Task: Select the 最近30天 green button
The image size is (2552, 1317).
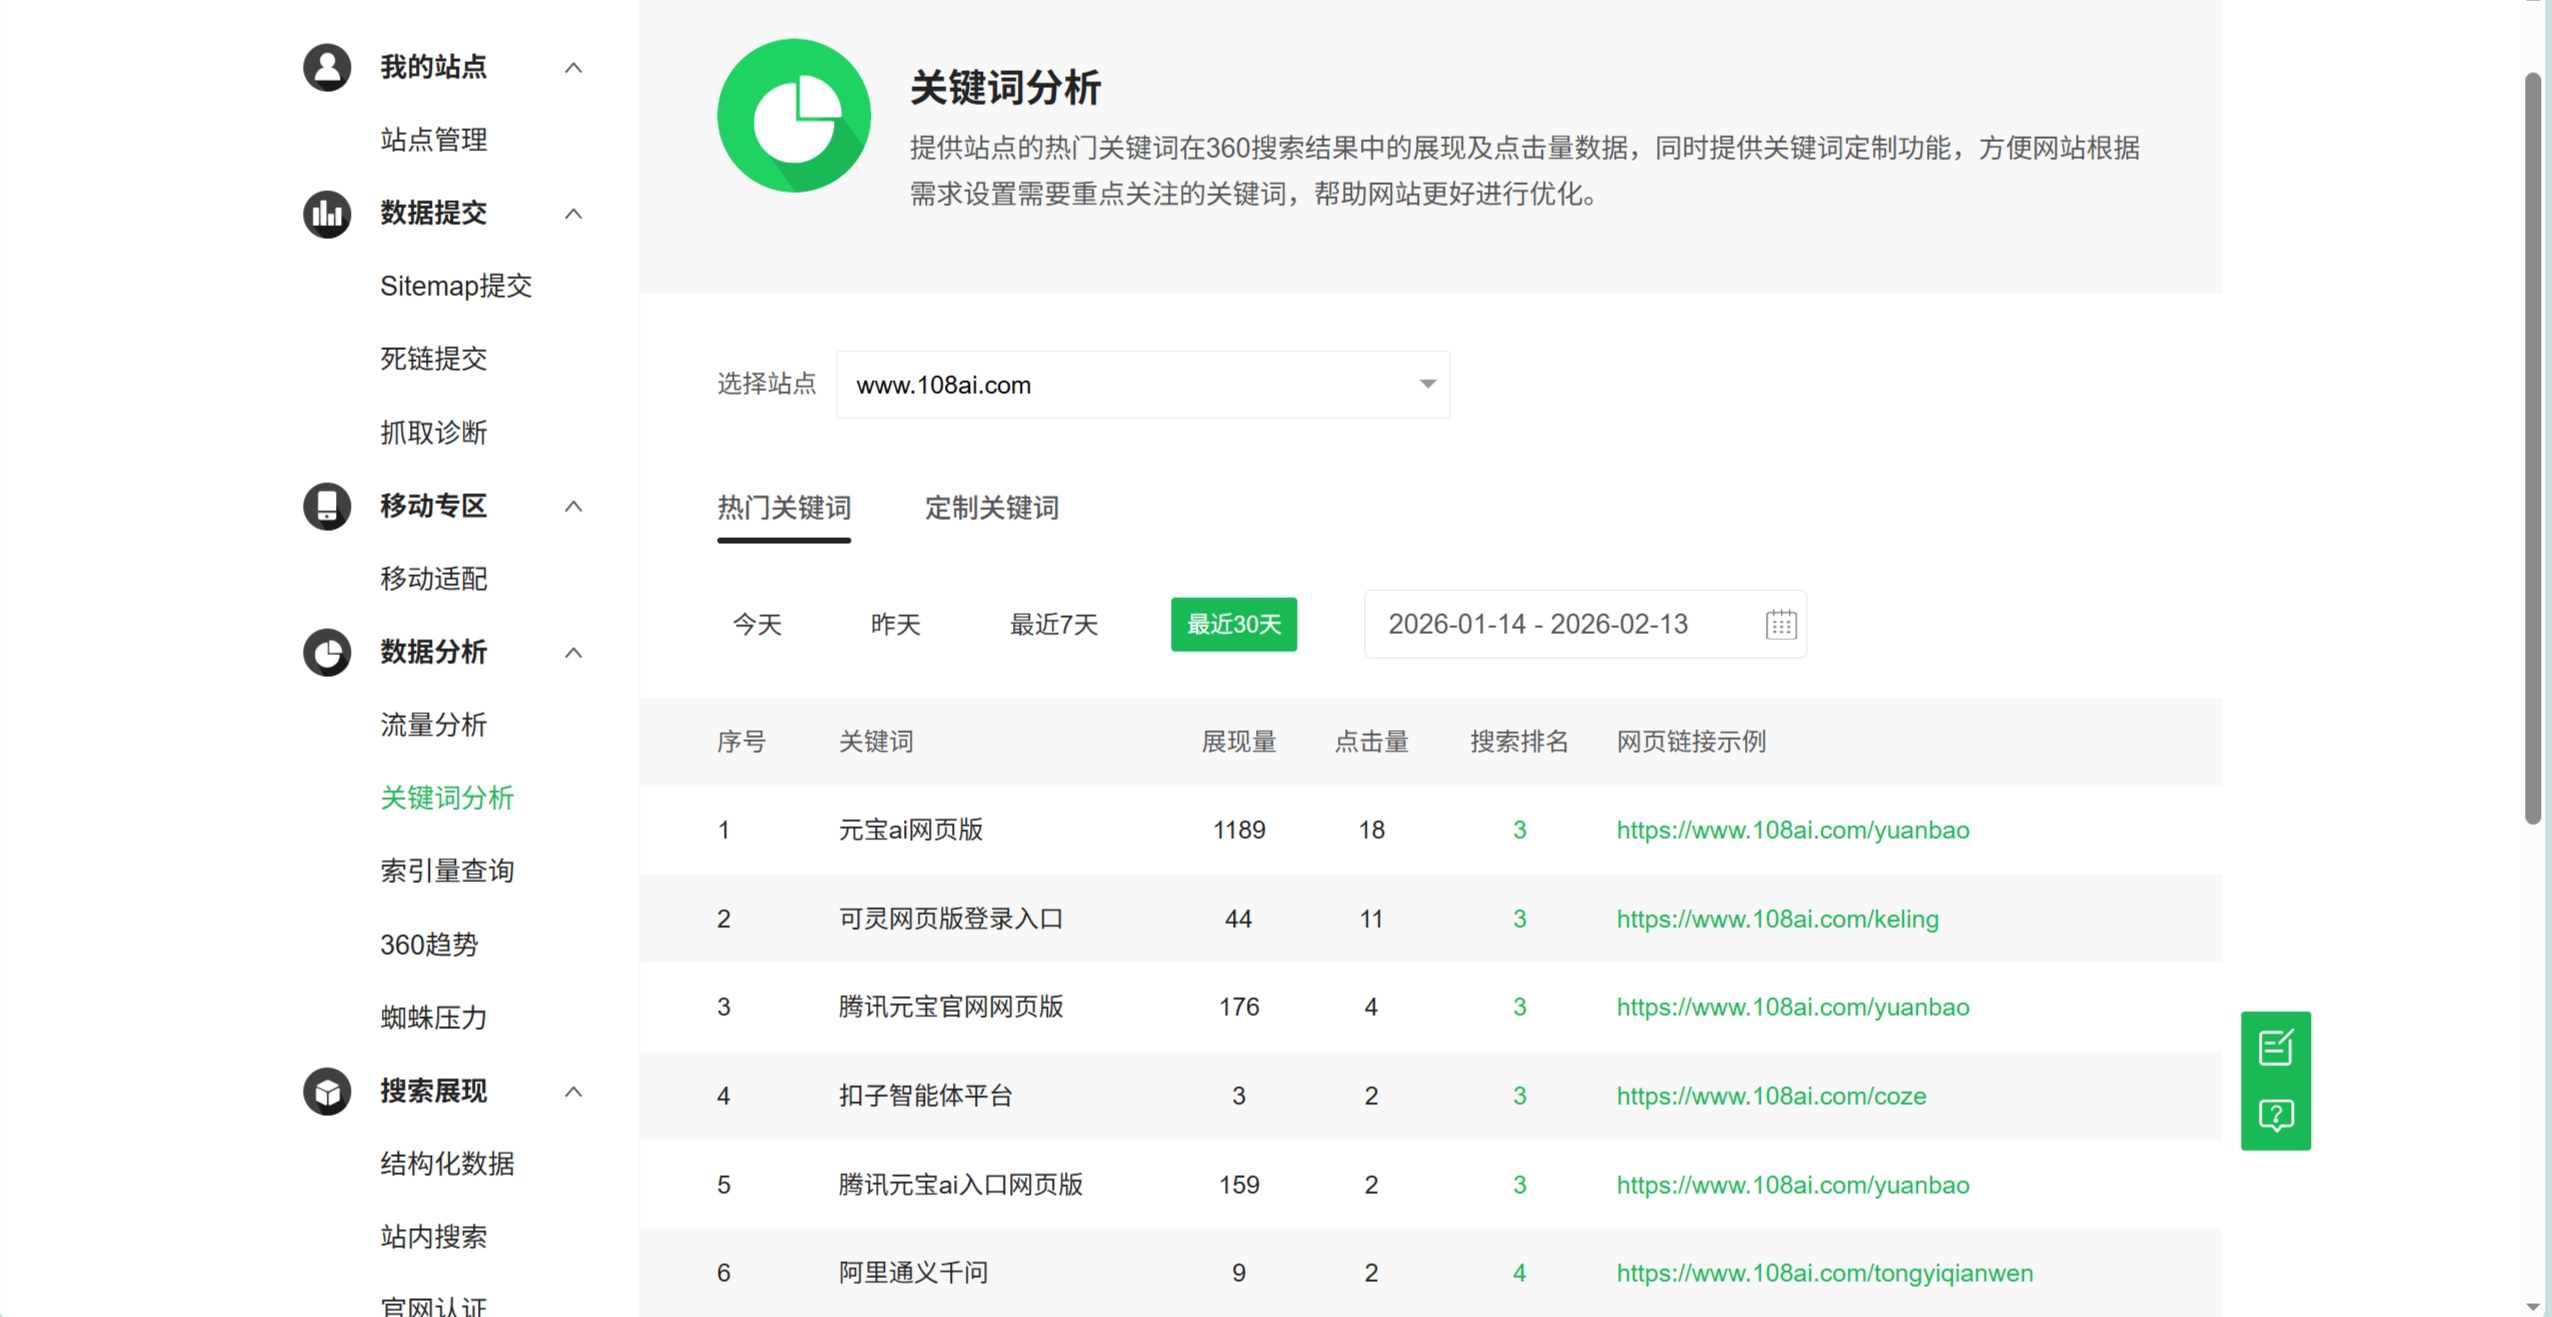Action: coord(1234,624)
